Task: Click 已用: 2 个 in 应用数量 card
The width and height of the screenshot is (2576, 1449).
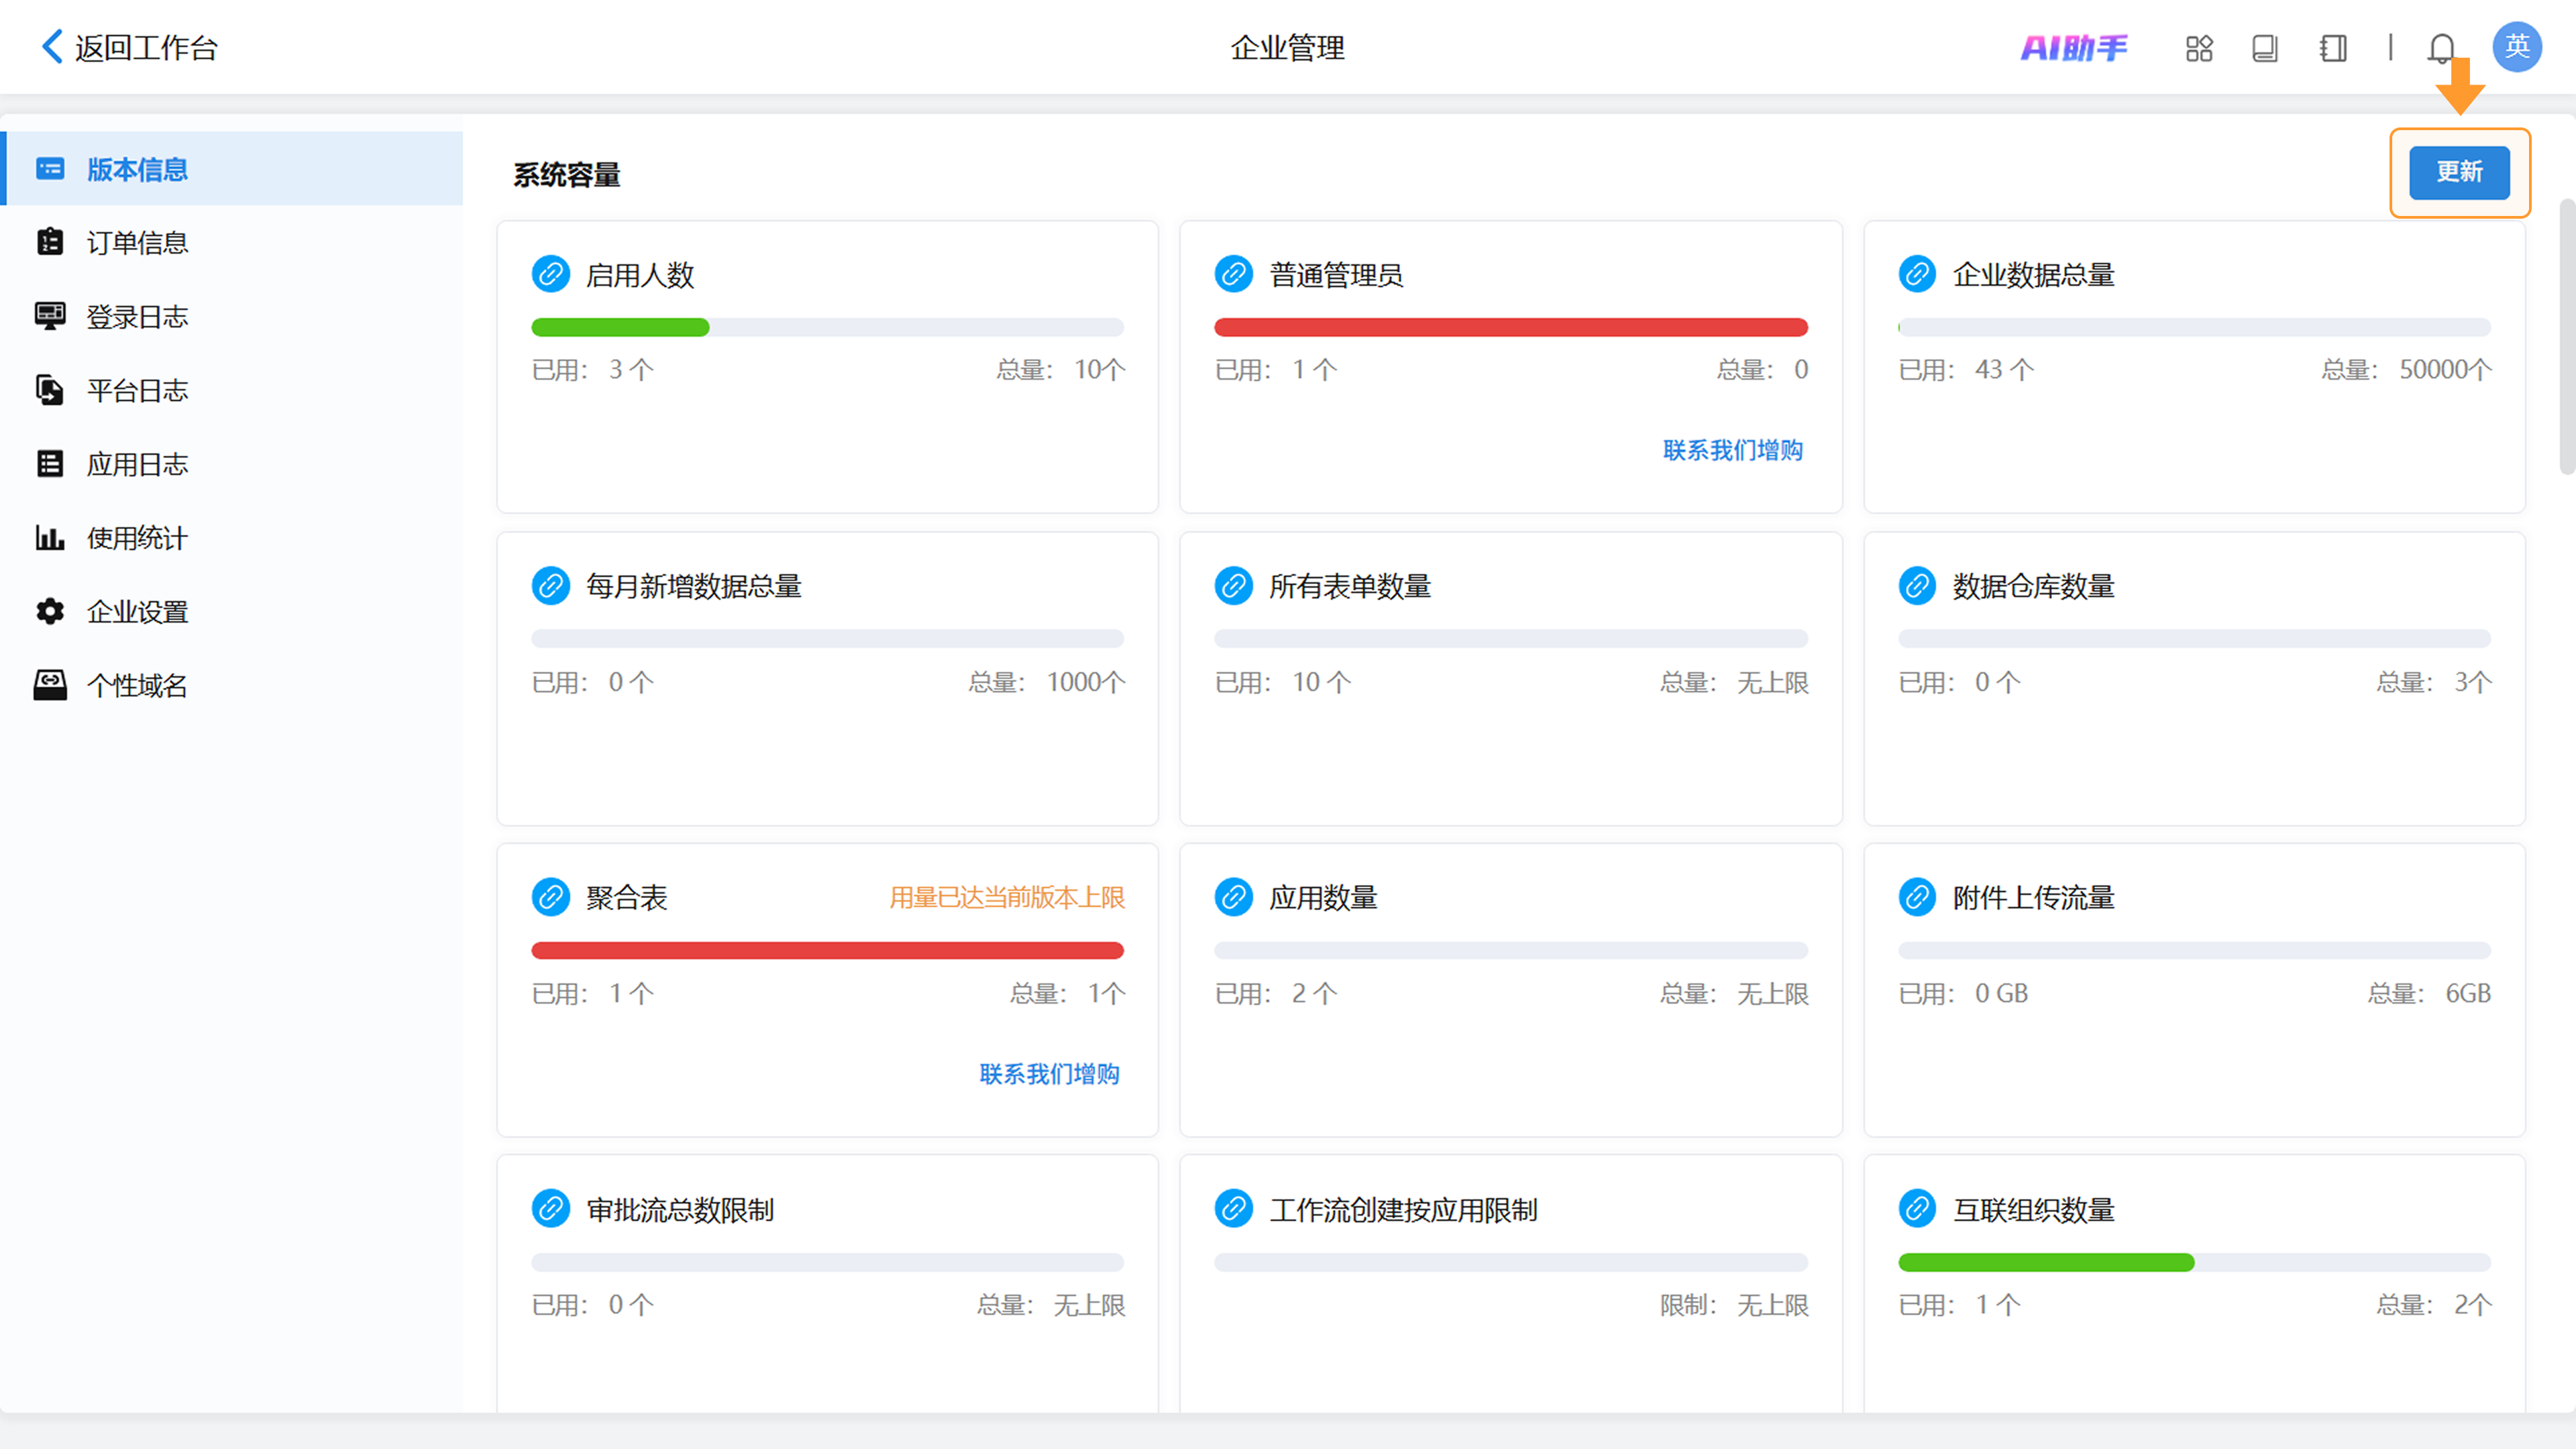Action: [1276, 993]
